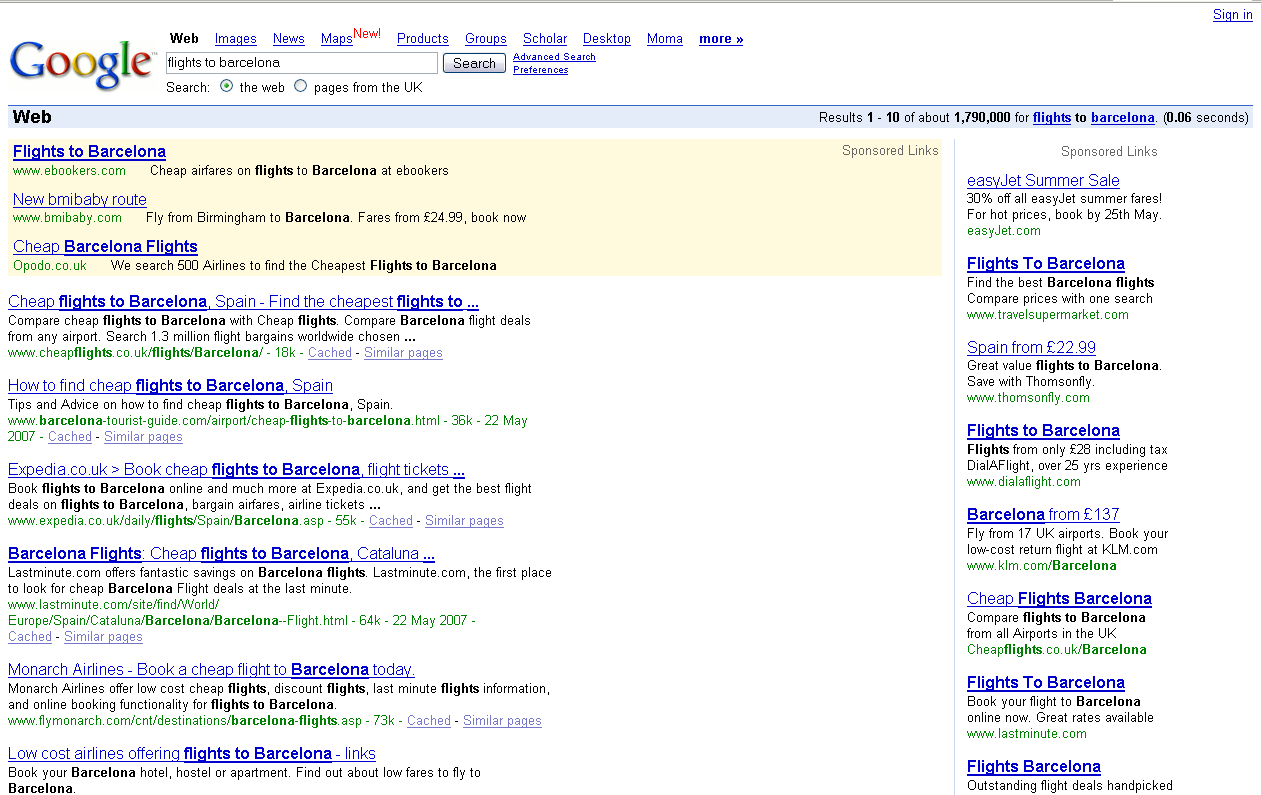Screen dimensions: 1261x795
Task: Open the "New bmibaby route" sponsored link
Action: pos(80,199)
